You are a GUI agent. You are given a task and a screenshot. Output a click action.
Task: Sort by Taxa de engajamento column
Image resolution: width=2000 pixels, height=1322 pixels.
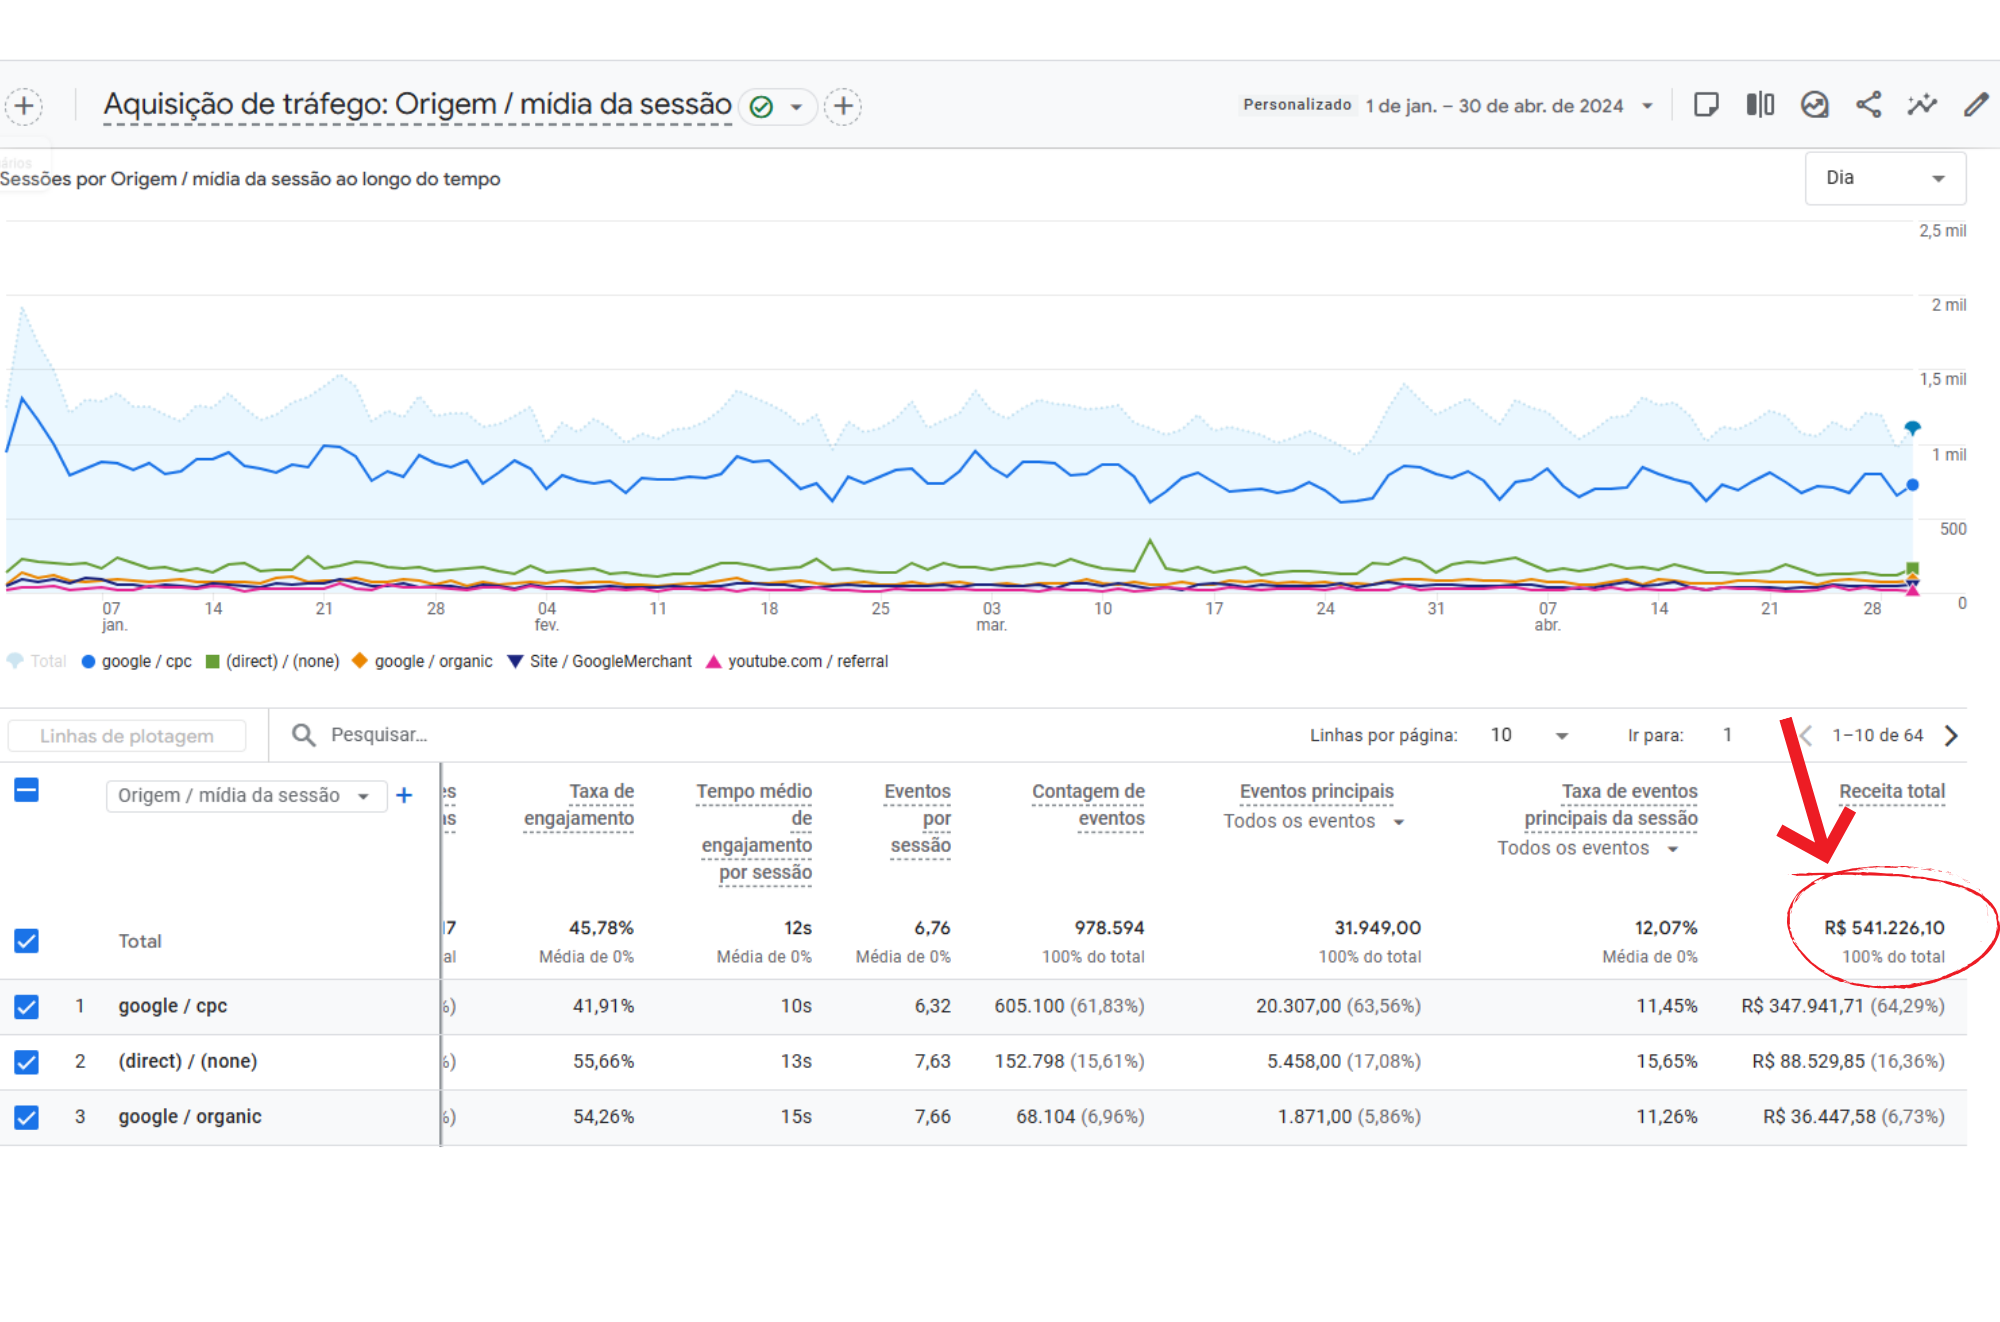tap(580, 805)
